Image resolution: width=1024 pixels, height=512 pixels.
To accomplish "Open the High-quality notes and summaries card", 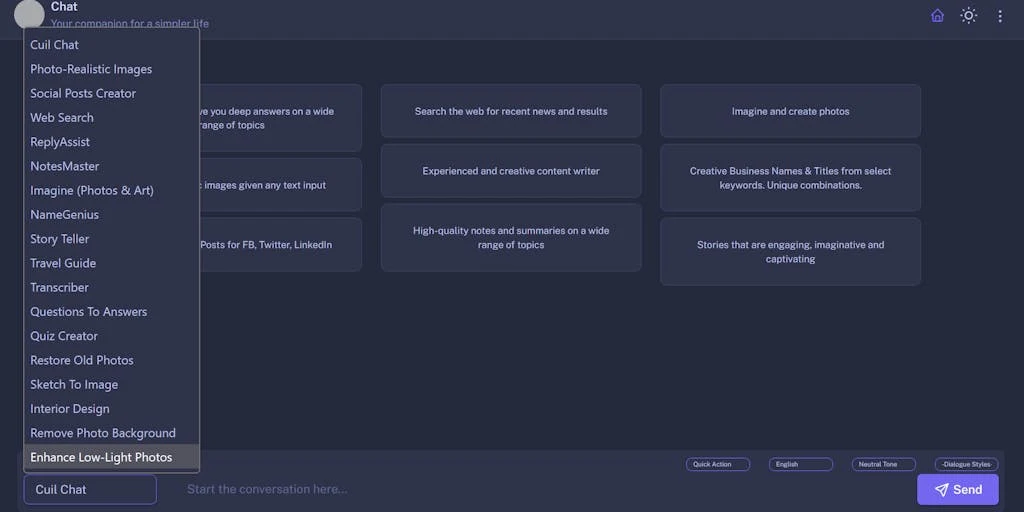I will tap(511, 238).
